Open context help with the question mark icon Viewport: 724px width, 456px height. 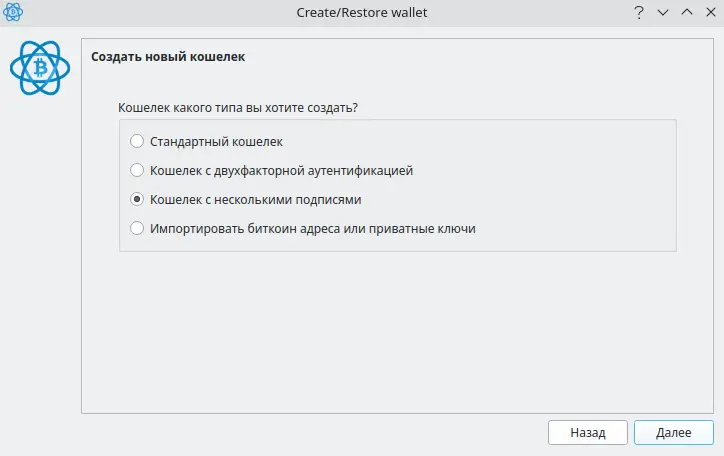639,12
